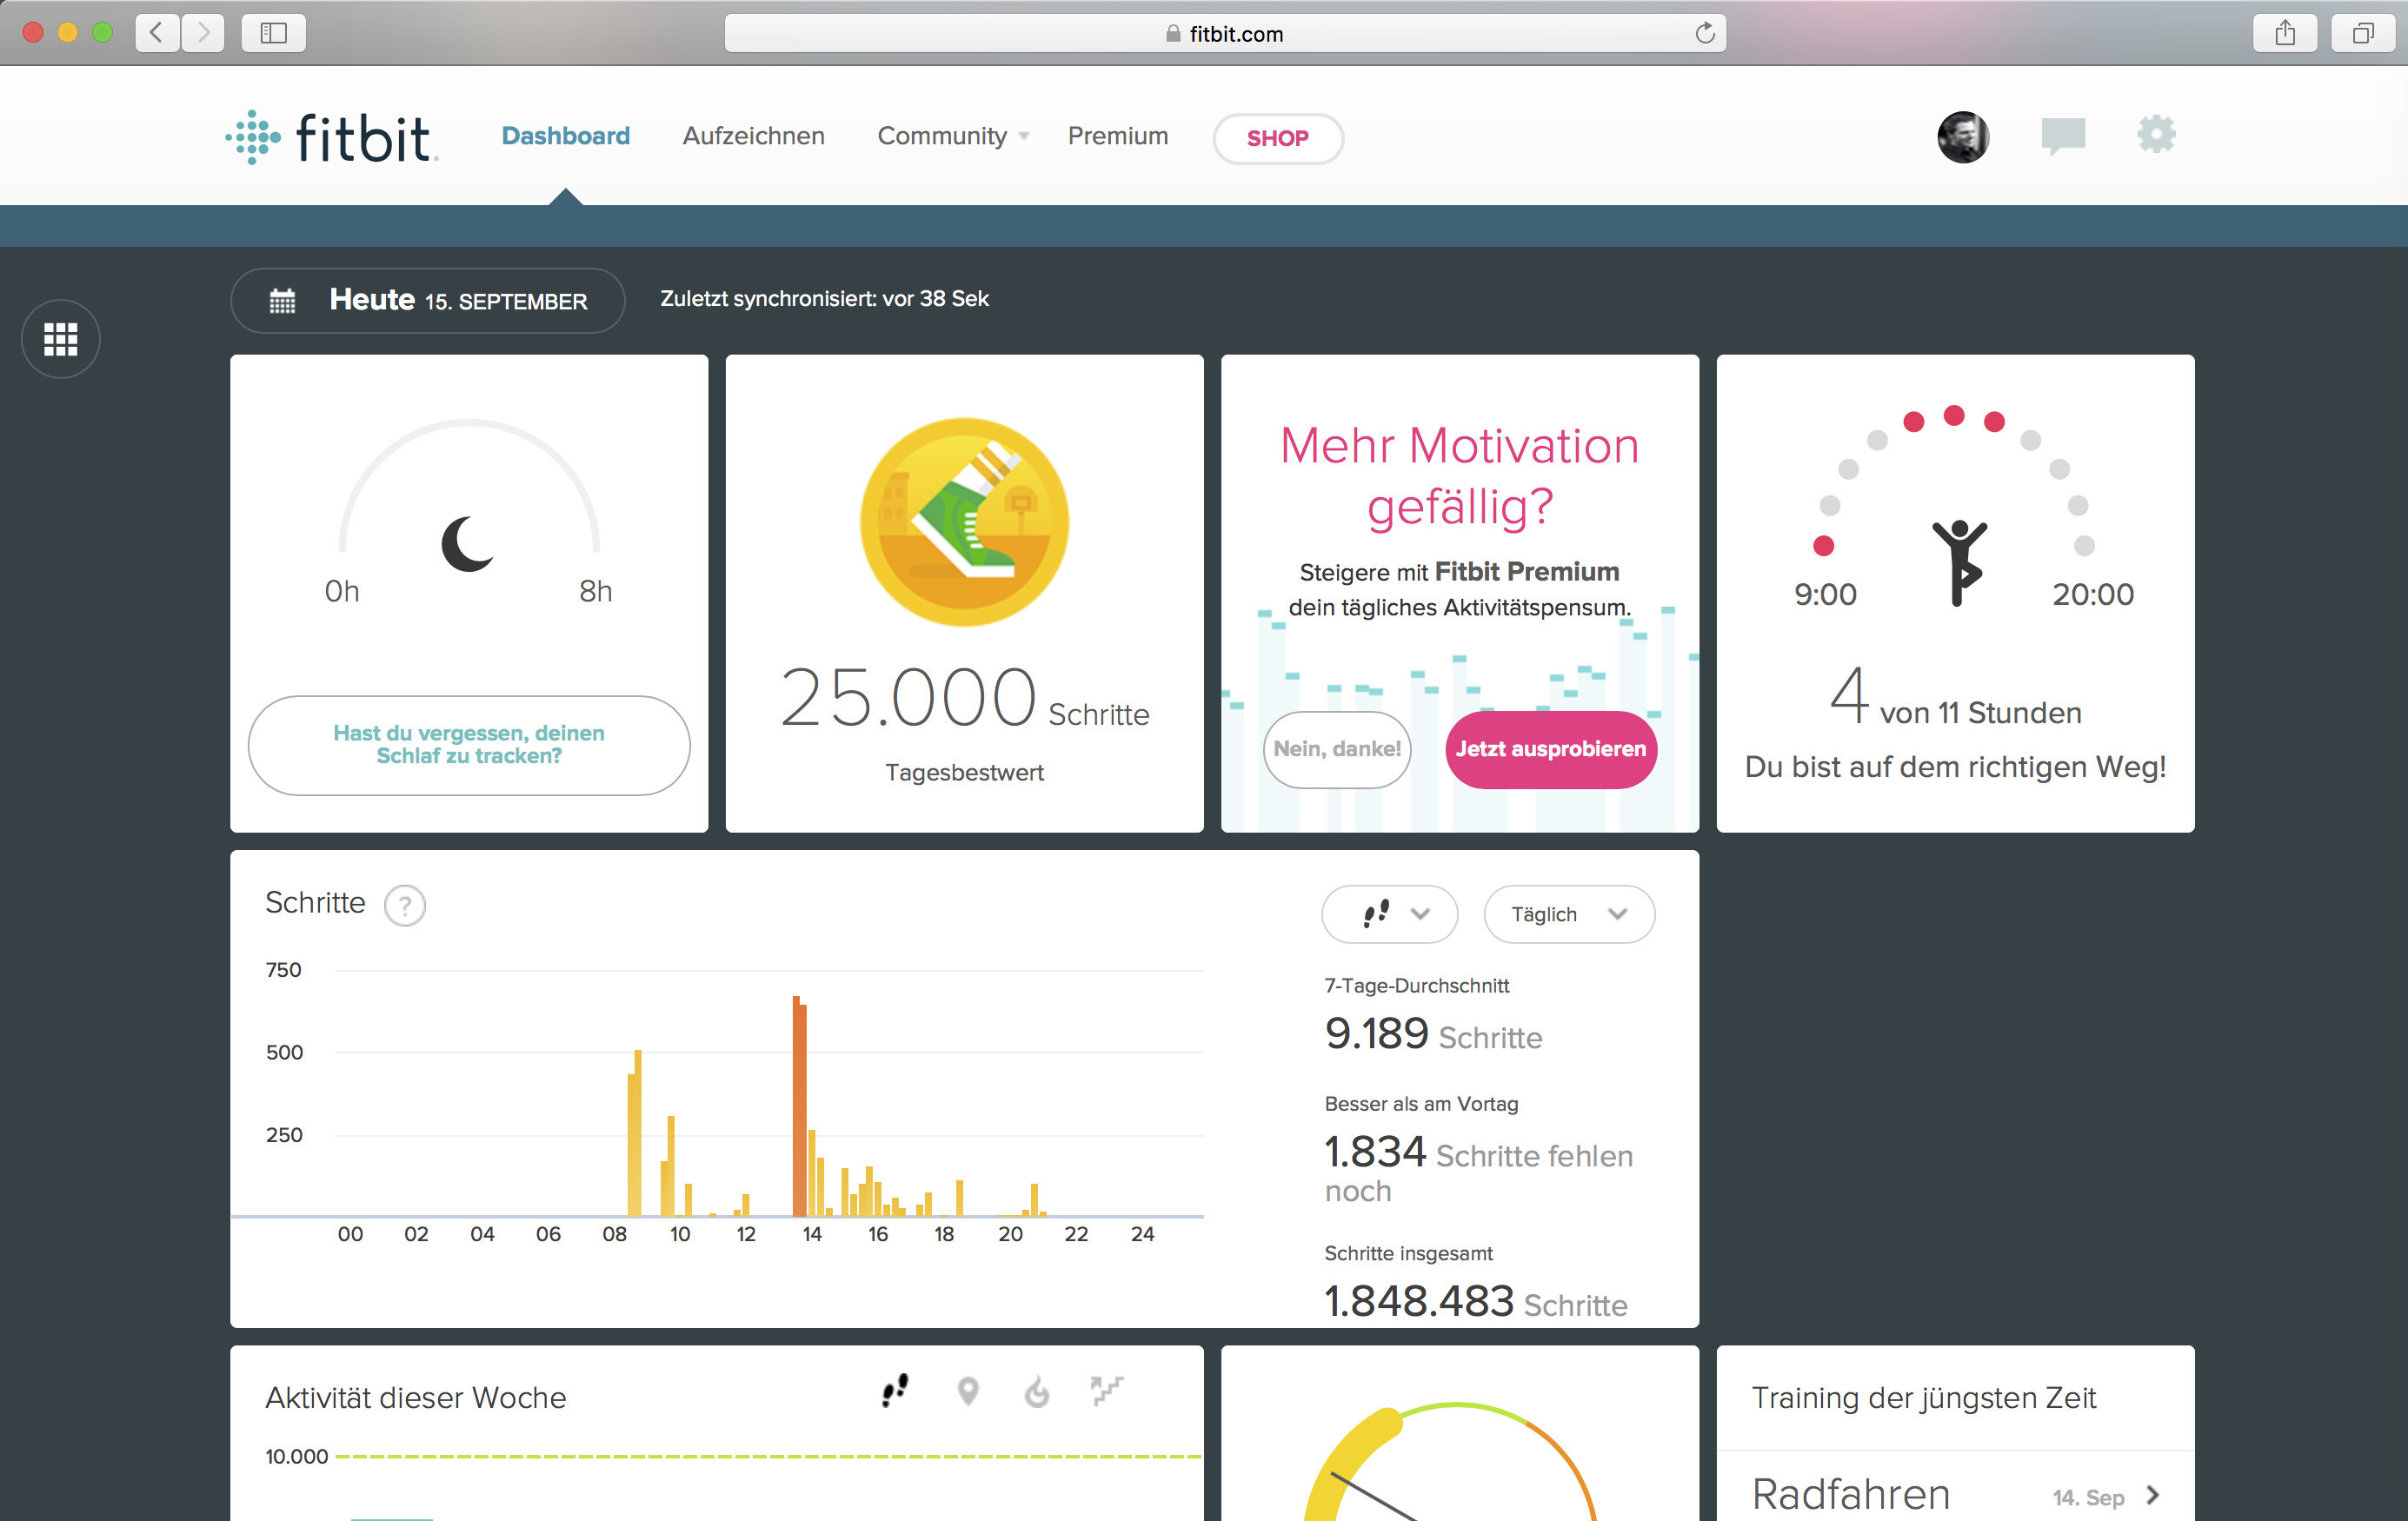
Task: Select steps footprint icon in weekly activity
Action: (x=895, y=1390)
